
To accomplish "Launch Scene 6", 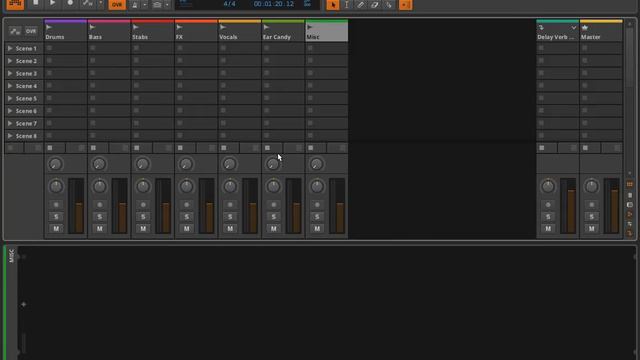I will (10, 111).
